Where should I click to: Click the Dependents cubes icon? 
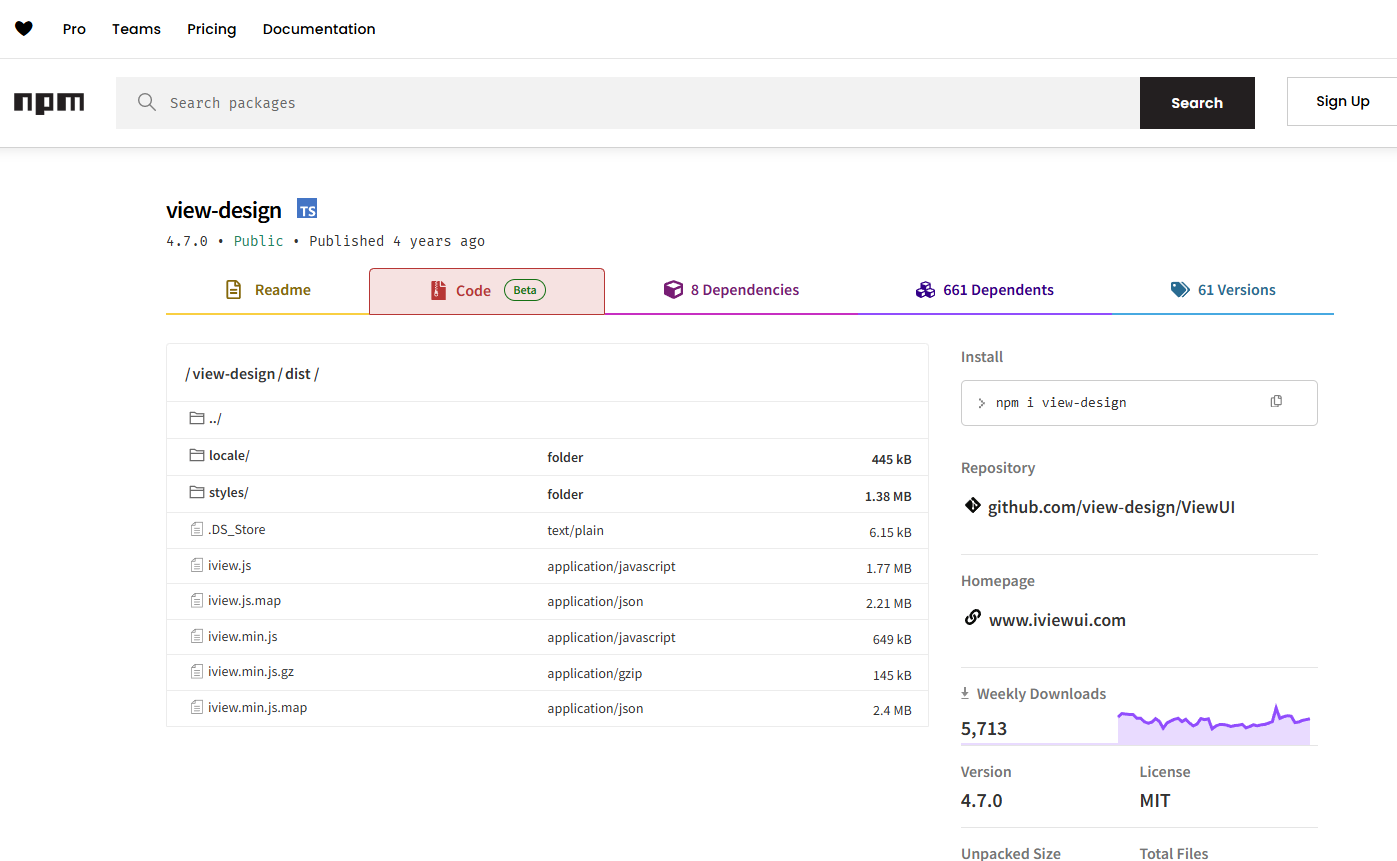[x=925, y=290]
